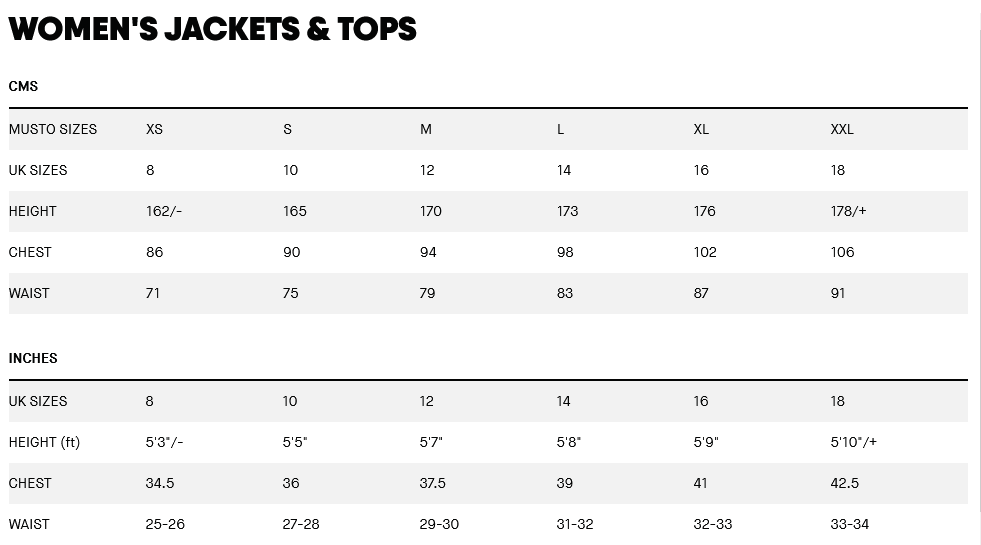Select the 5'7" height value
Image resolution: width=981 pixels, height=545 pixels.
coord(431,442)
